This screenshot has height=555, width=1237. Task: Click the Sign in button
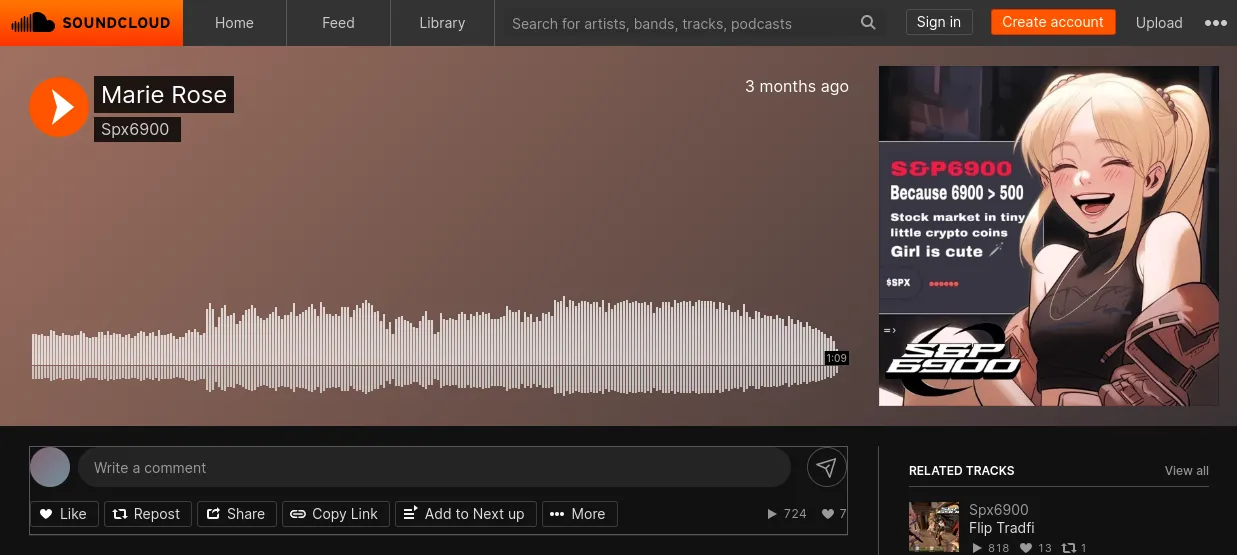point(939,22)
